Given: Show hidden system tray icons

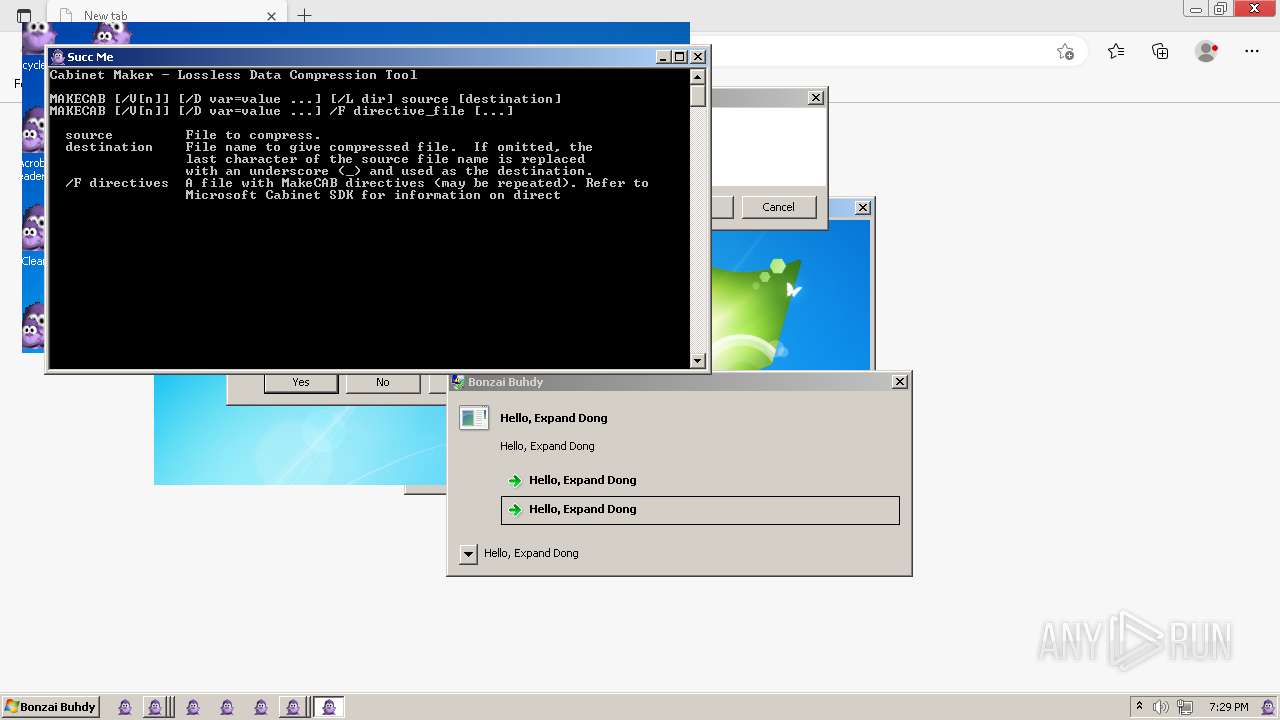Looking at the screenshot, I should [1139, 707].
